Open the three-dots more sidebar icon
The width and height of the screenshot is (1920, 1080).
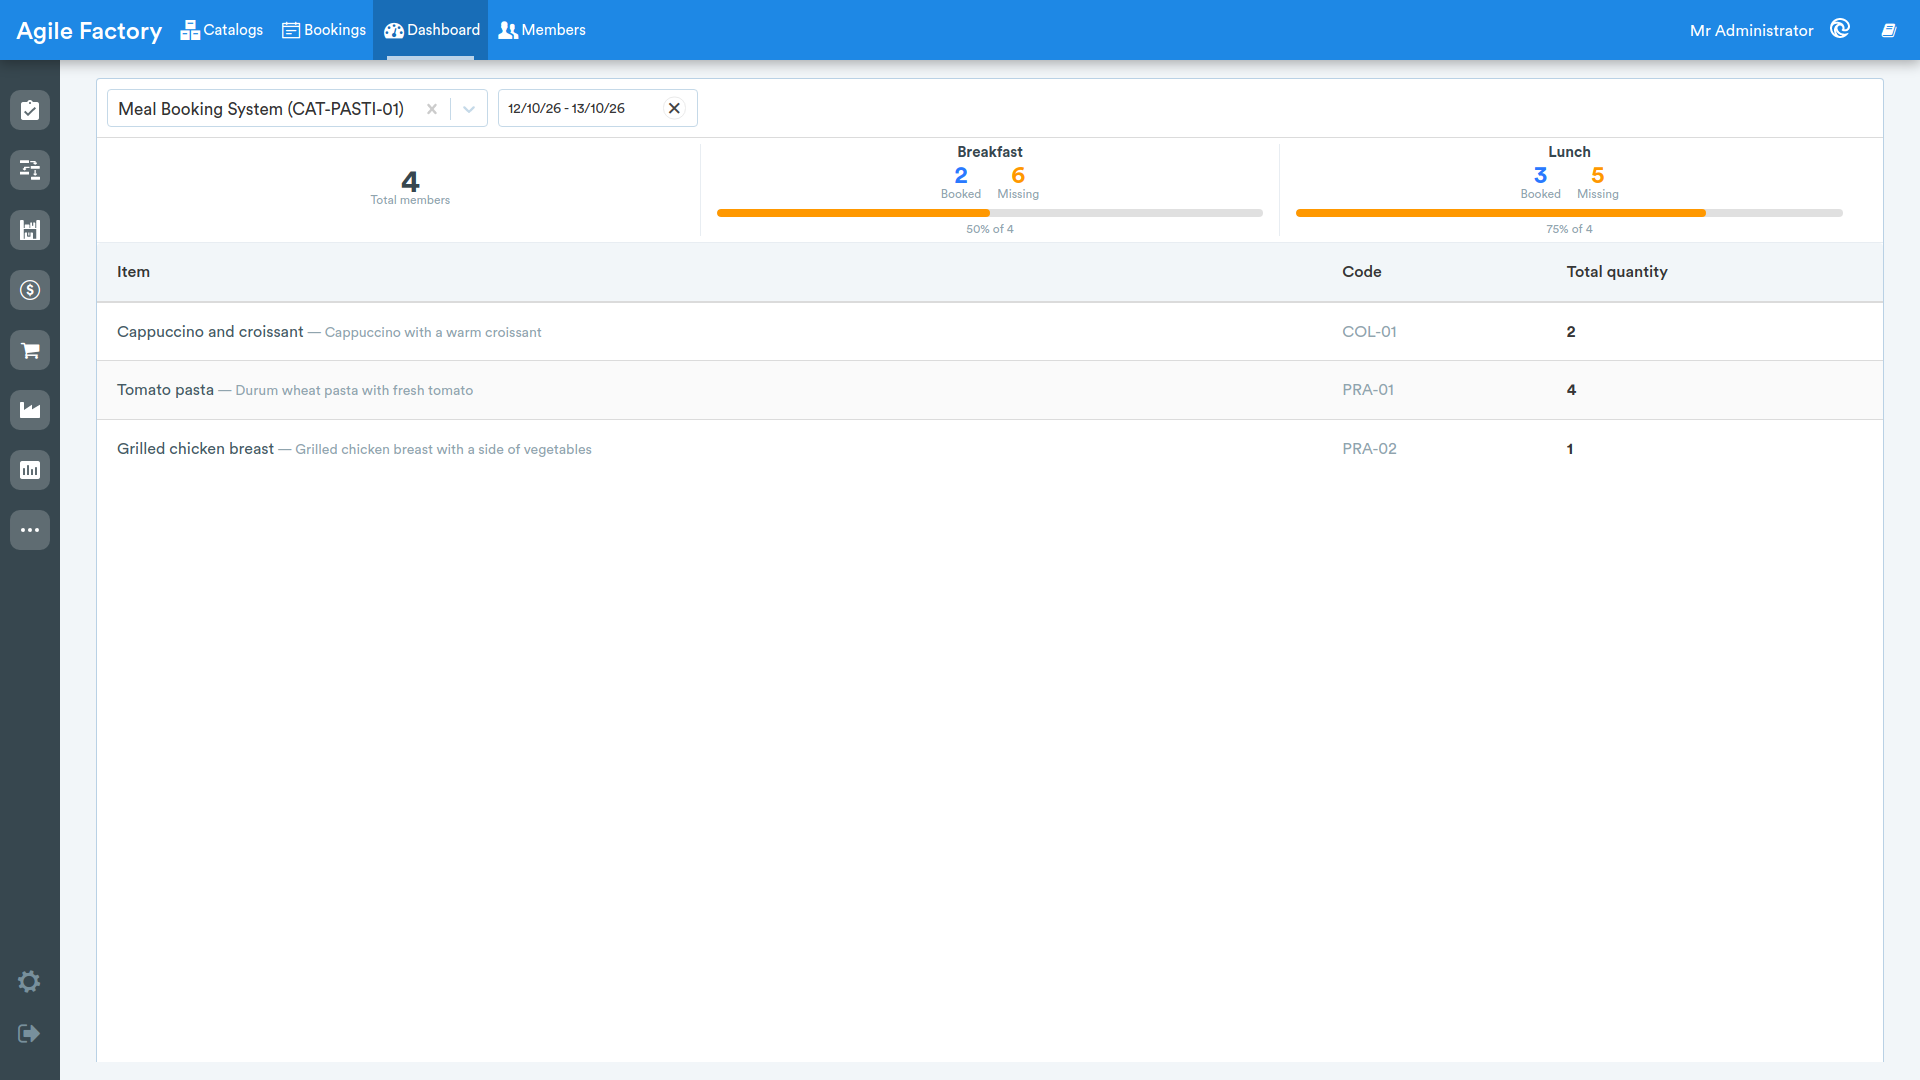30,530
